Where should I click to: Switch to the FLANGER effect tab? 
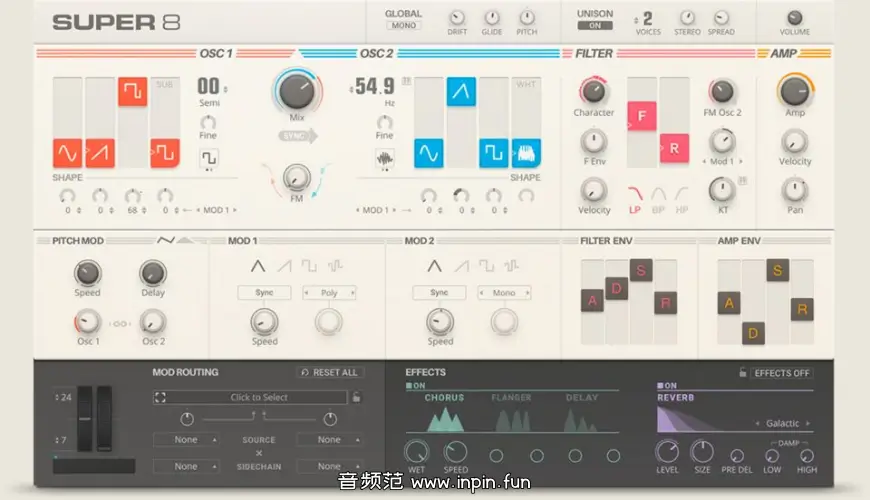pyautogui.click(x=511, y=397)
